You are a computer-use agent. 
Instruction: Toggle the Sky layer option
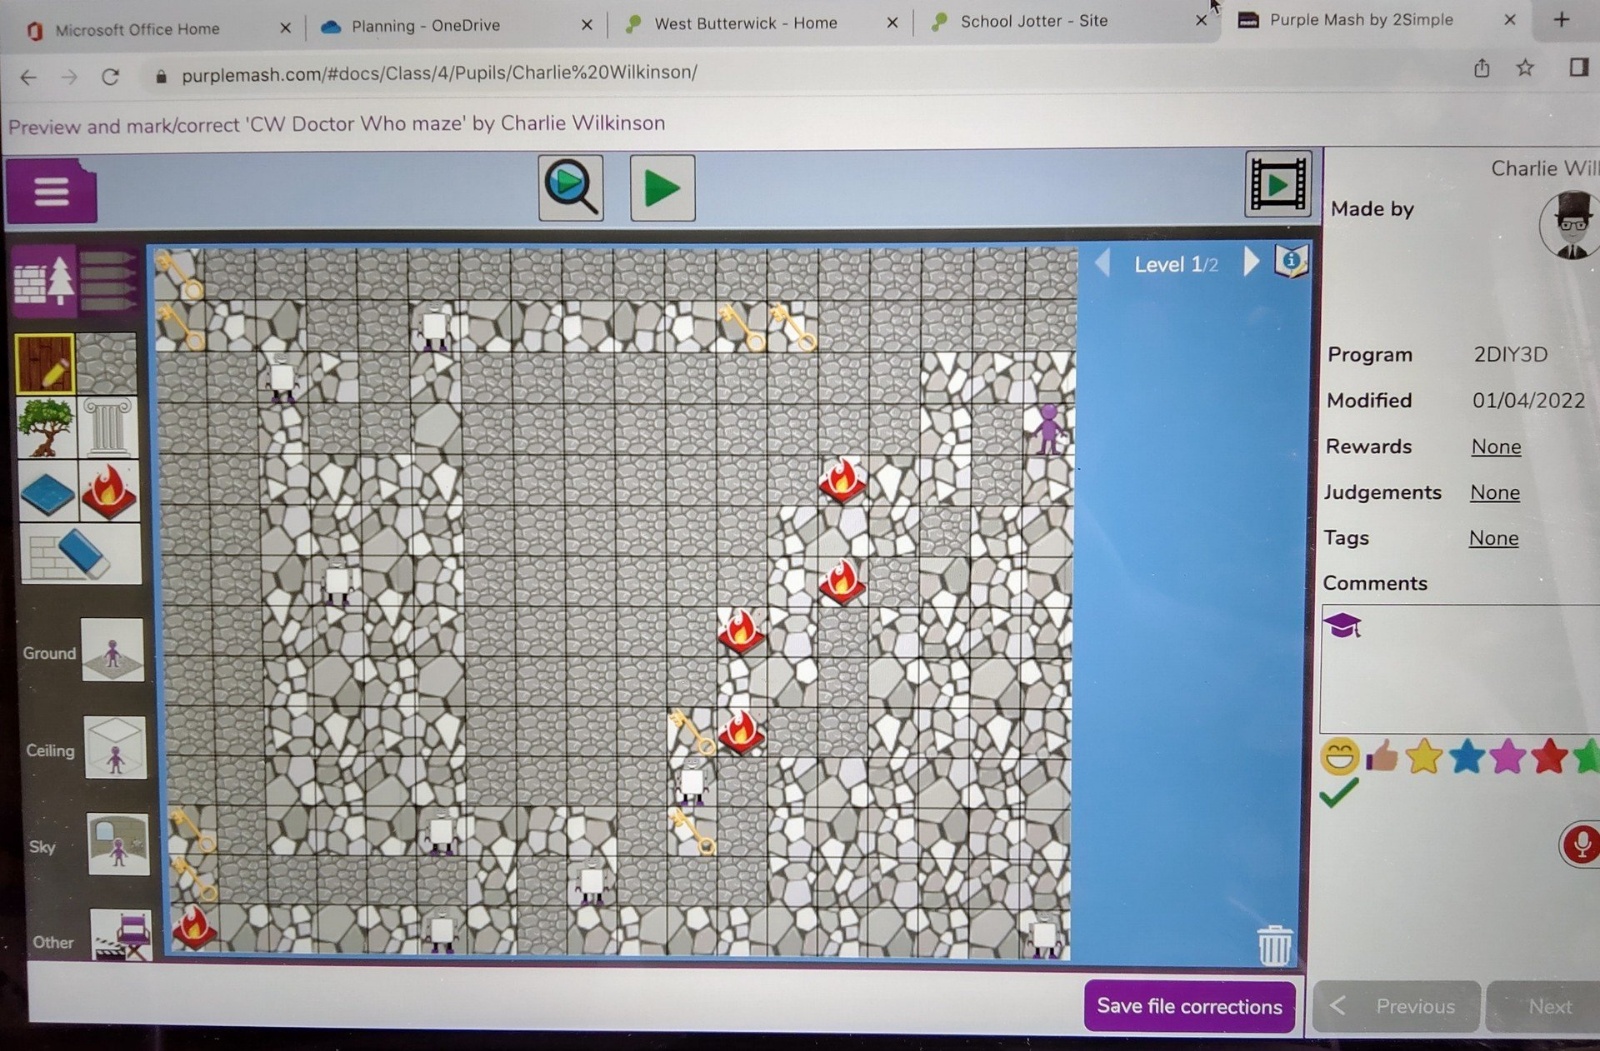click(x=117, y=845)
